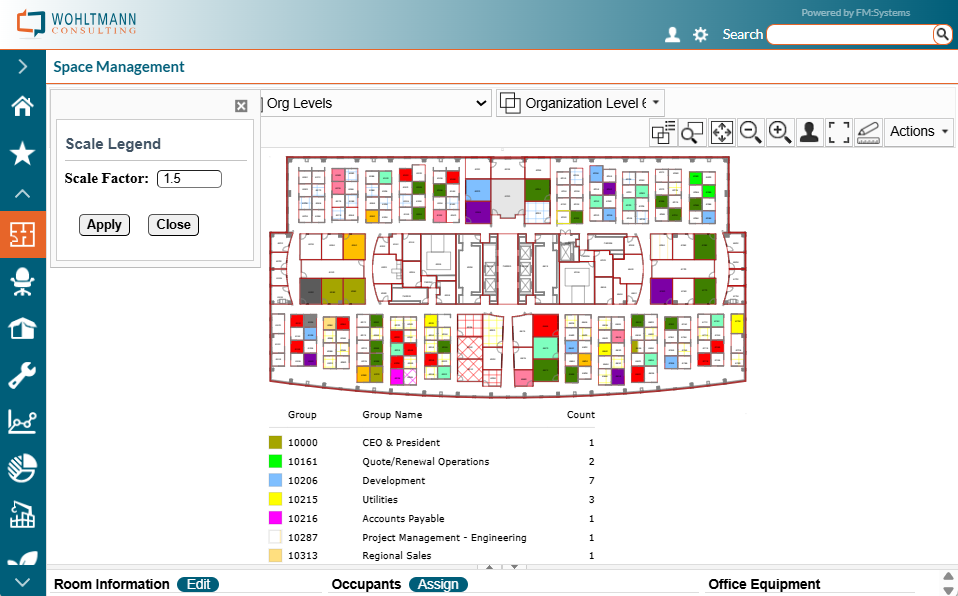Image resolution: width=958 pixels, height=596 pixels.
Task: Click the fullscreen brackets icon
Action: pos(839,132)
